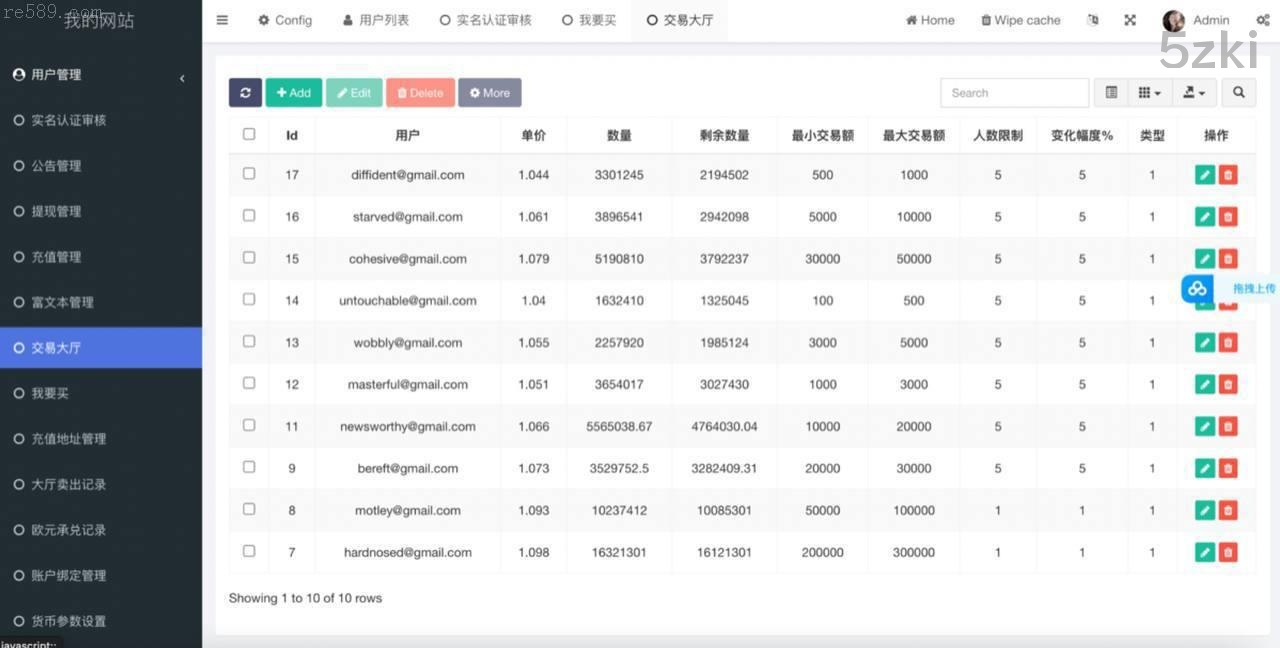Image resolution: width=1280 pixels, height=648 pixels.
Task: Open the language switch icon in the header
Action: click(1092, 20)
